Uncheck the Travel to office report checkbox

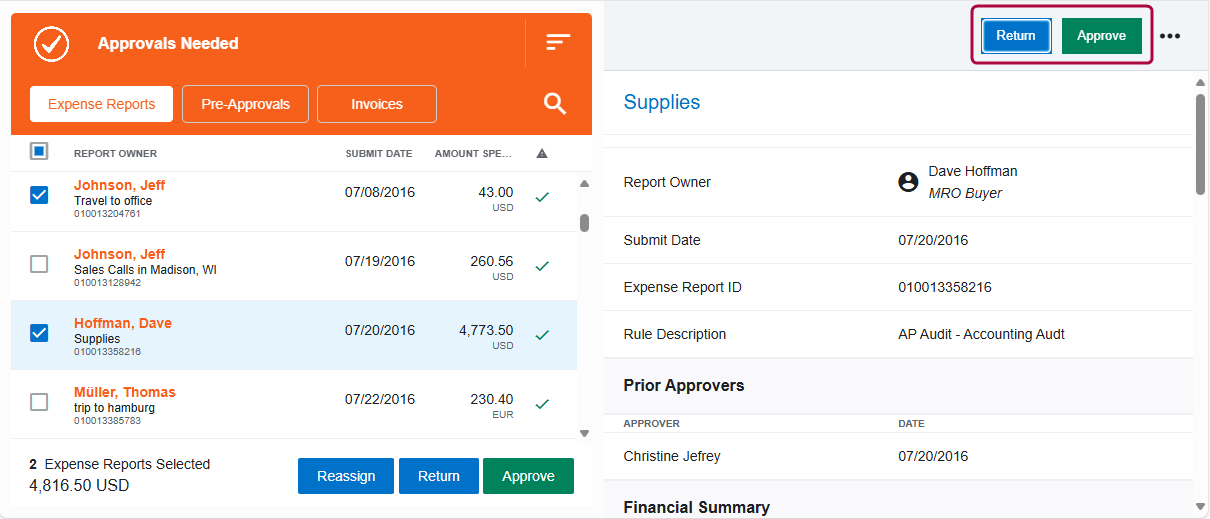click(x=39, y=195)
